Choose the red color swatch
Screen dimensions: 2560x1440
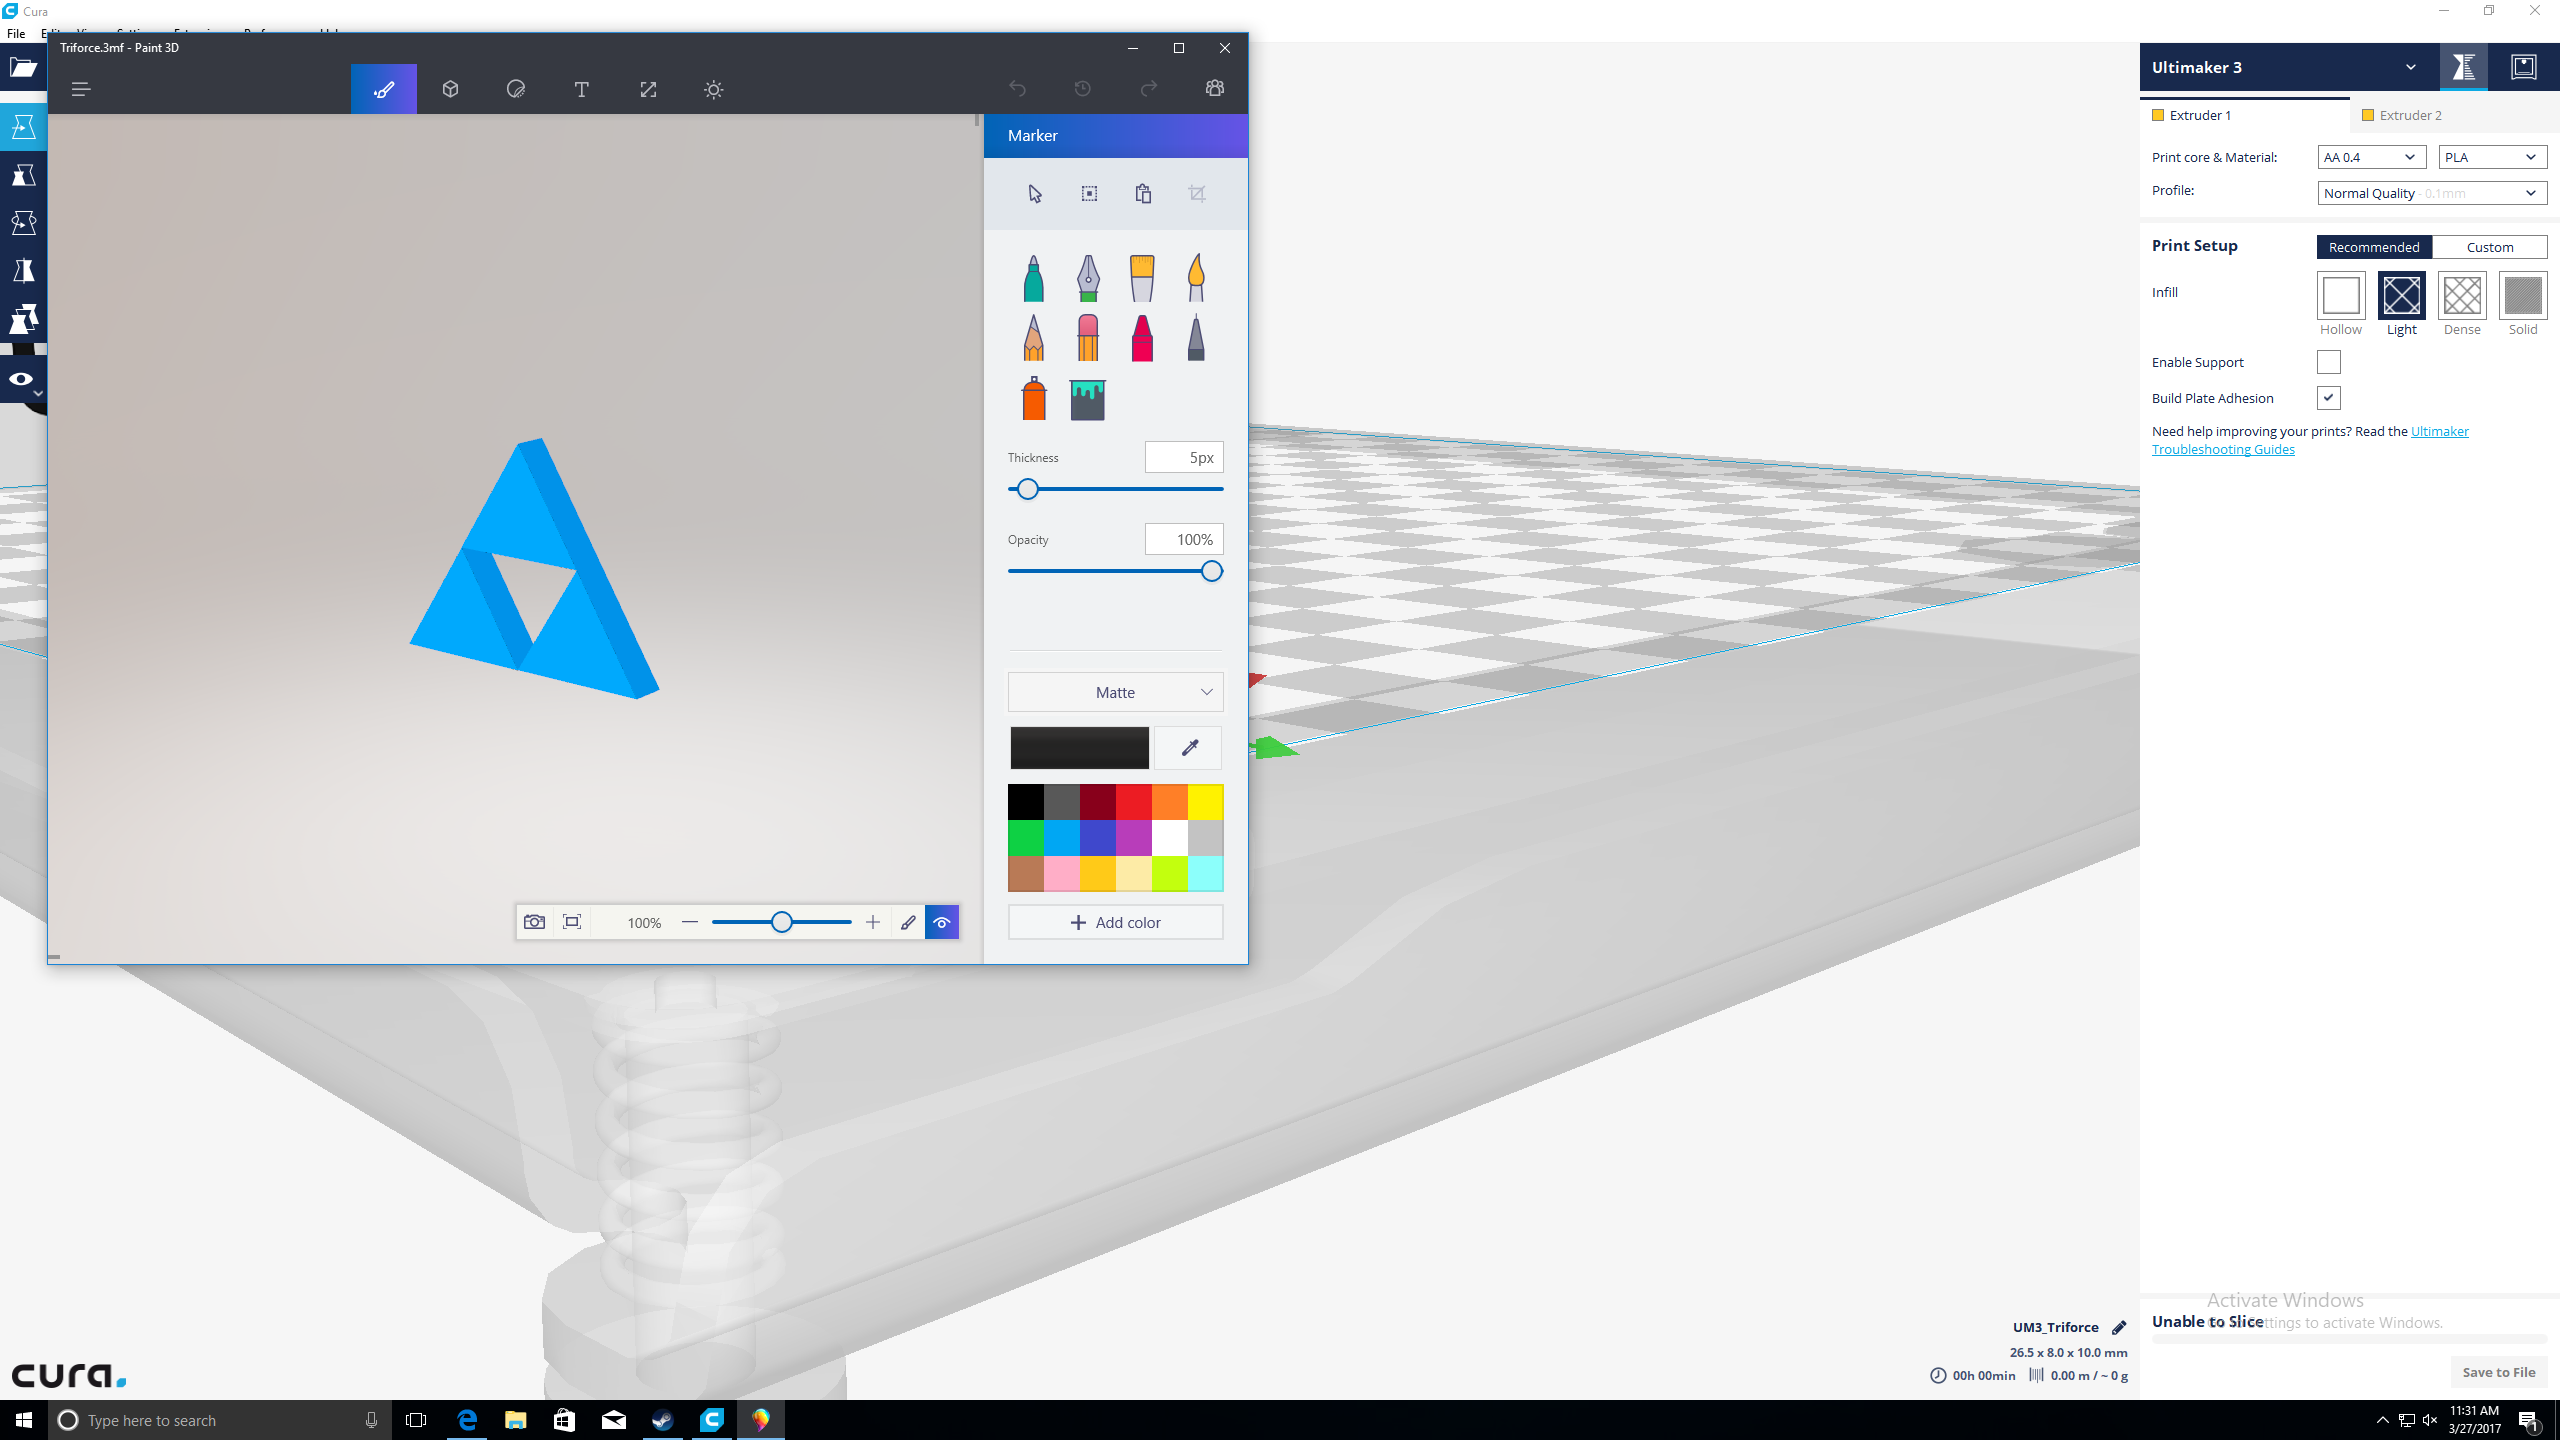pos(1133,802)
